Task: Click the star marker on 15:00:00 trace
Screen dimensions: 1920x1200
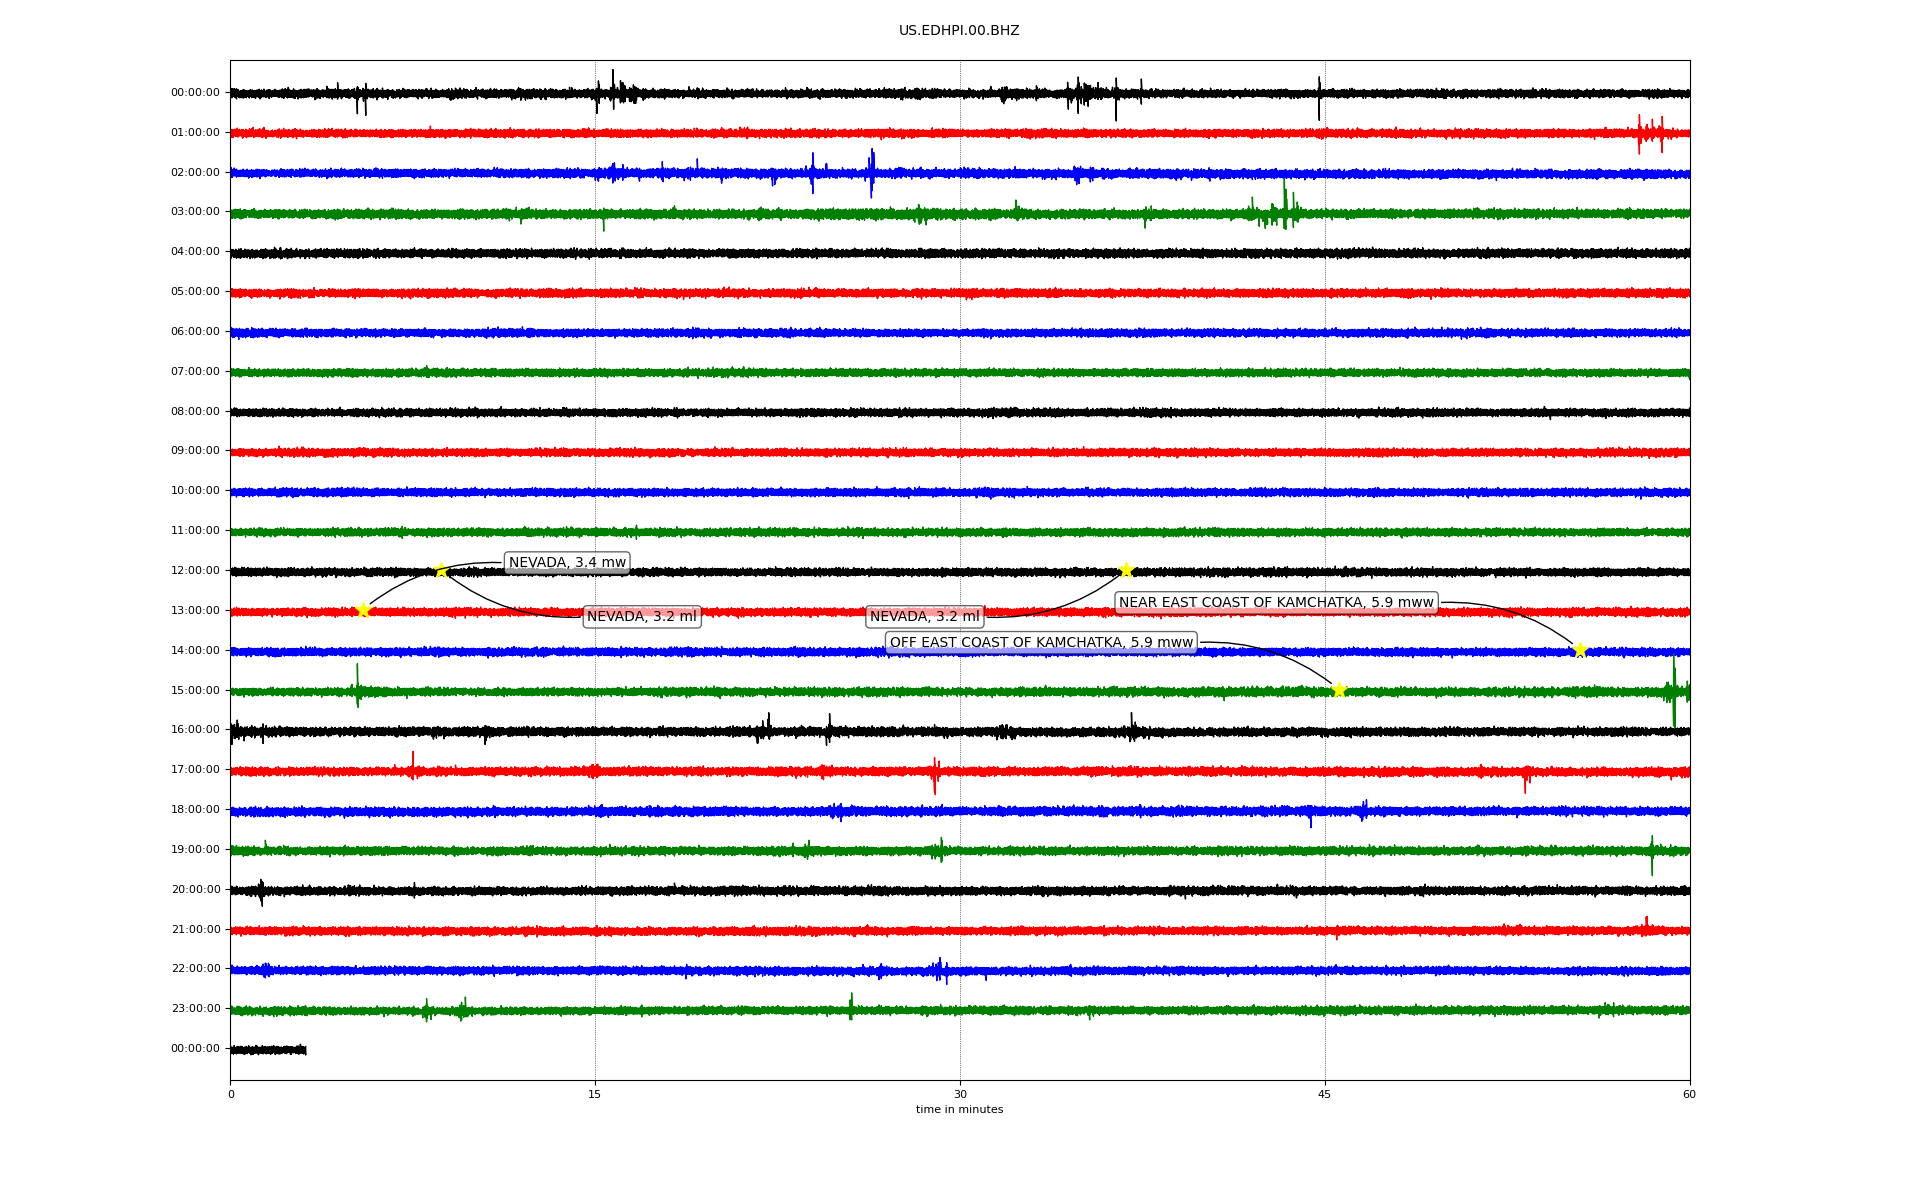Action: [1339, 690]
